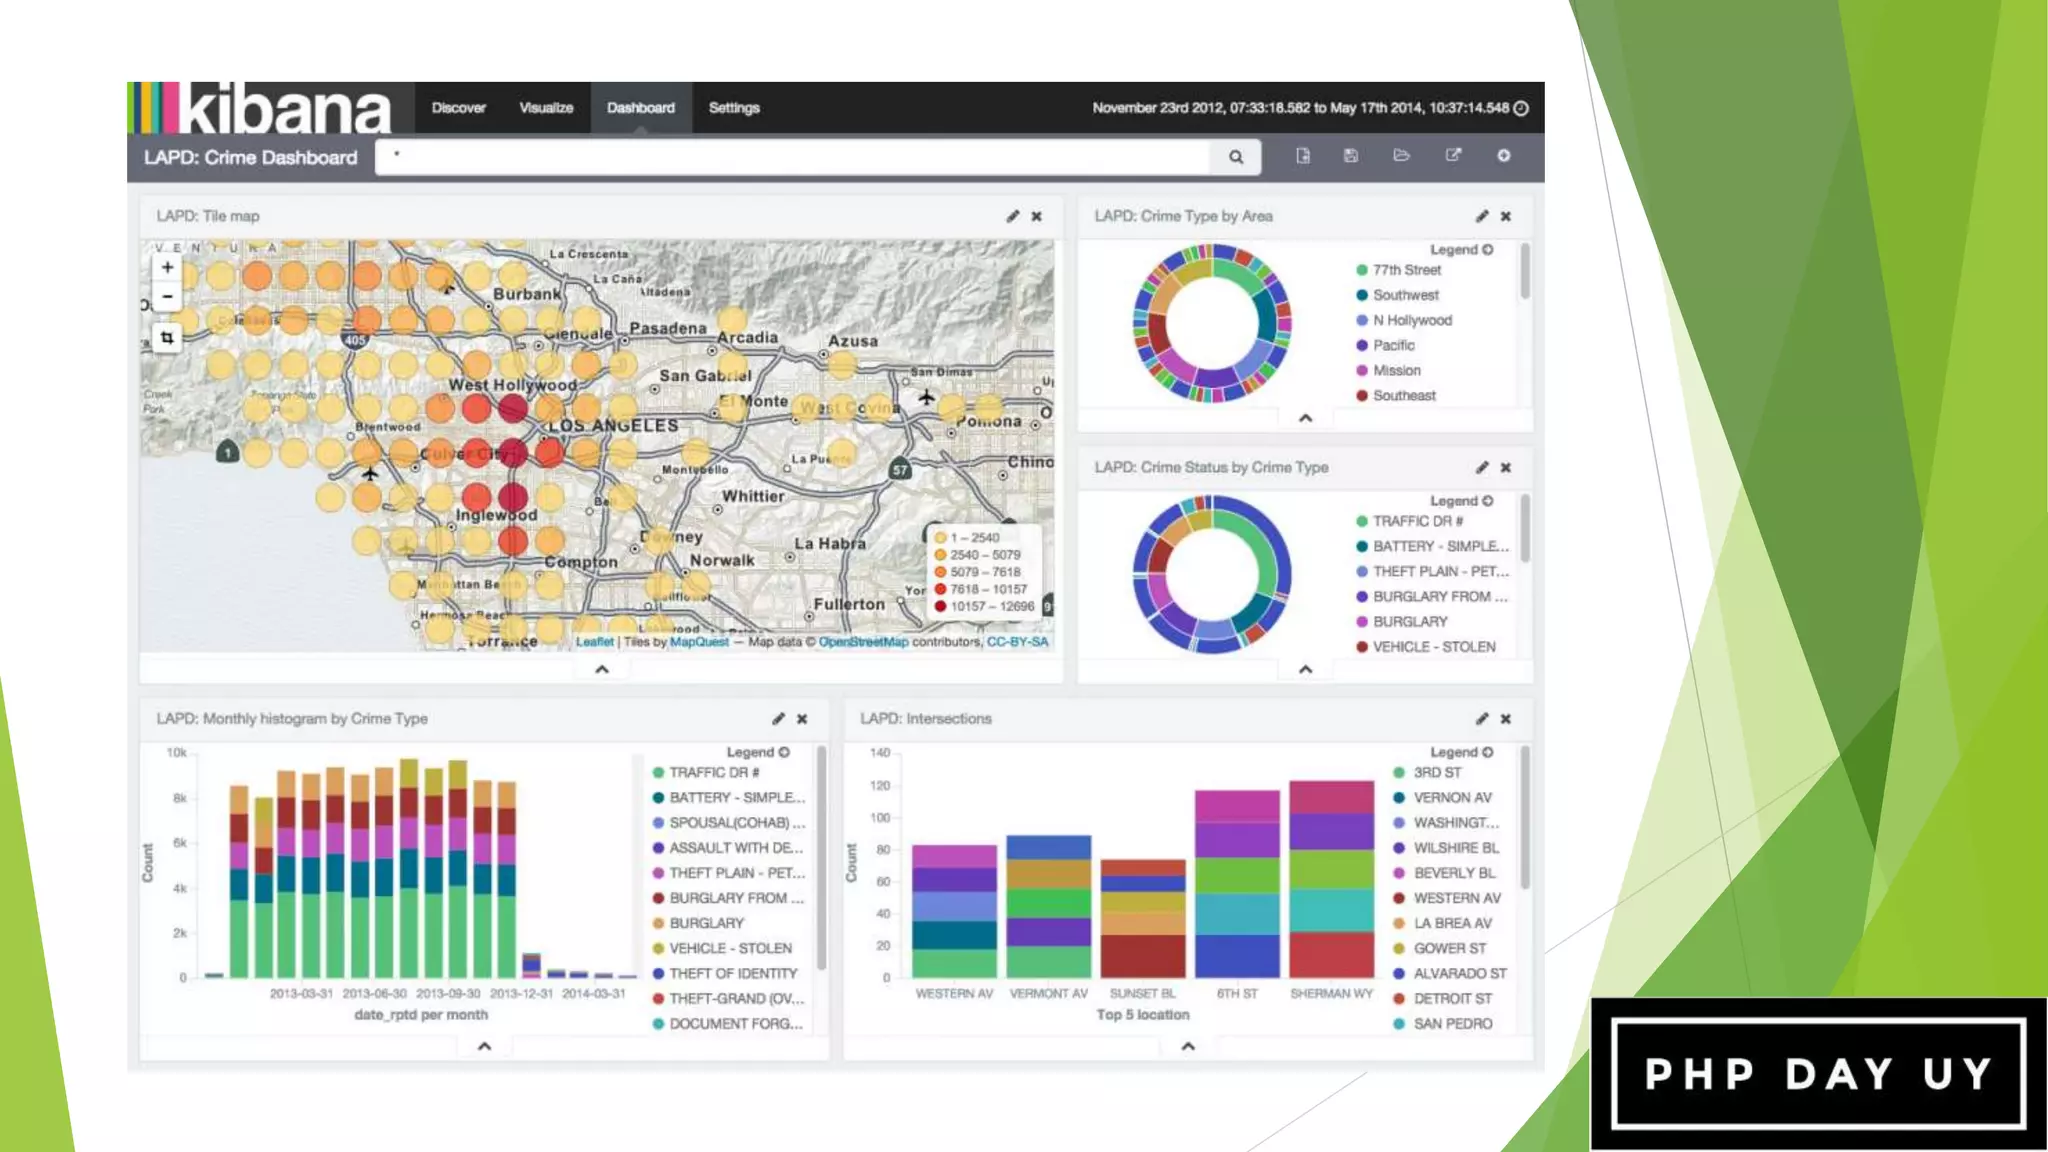Edit the Tile map panel with pencil
Image resolution: width=2048 pixels, height=1152 pixels.
1013,216
